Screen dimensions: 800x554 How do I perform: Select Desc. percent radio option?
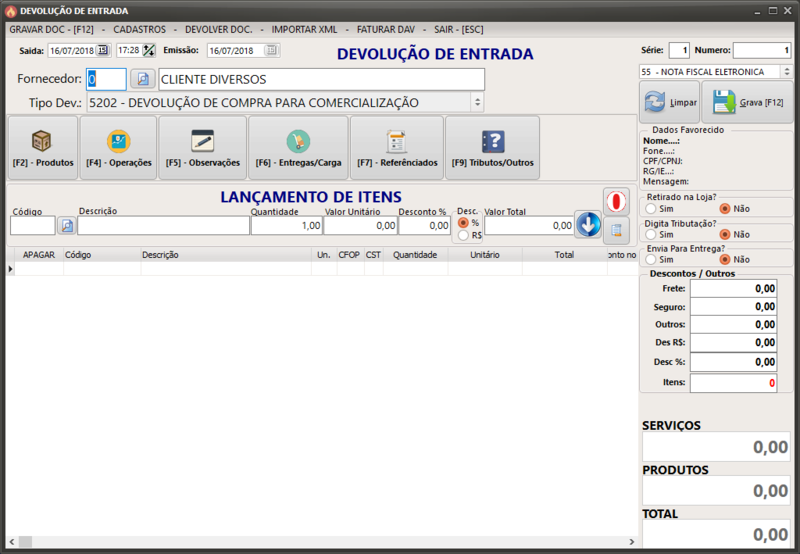coord(463,223)
